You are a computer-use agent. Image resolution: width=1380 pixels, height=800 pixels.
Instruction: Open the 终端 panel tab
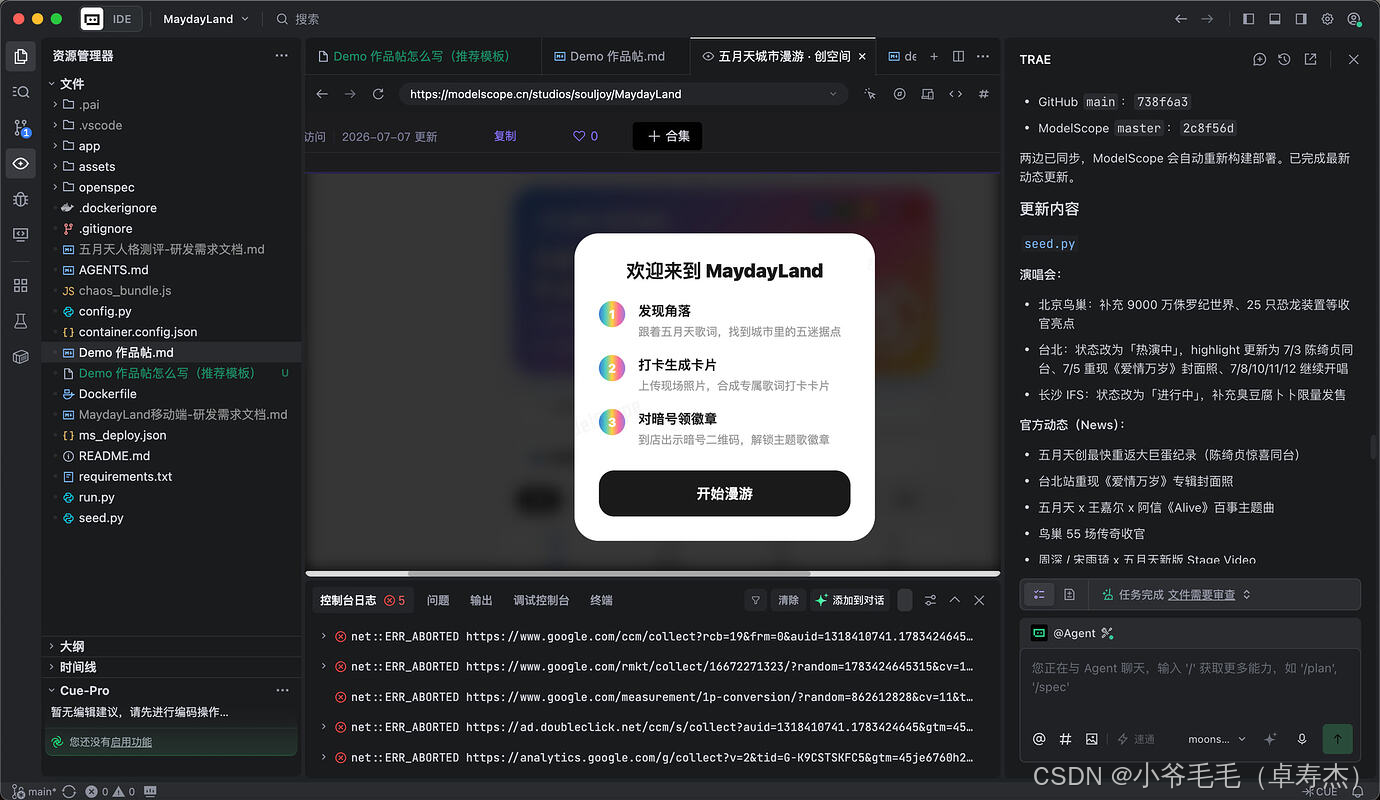click(x=601, y=600)
